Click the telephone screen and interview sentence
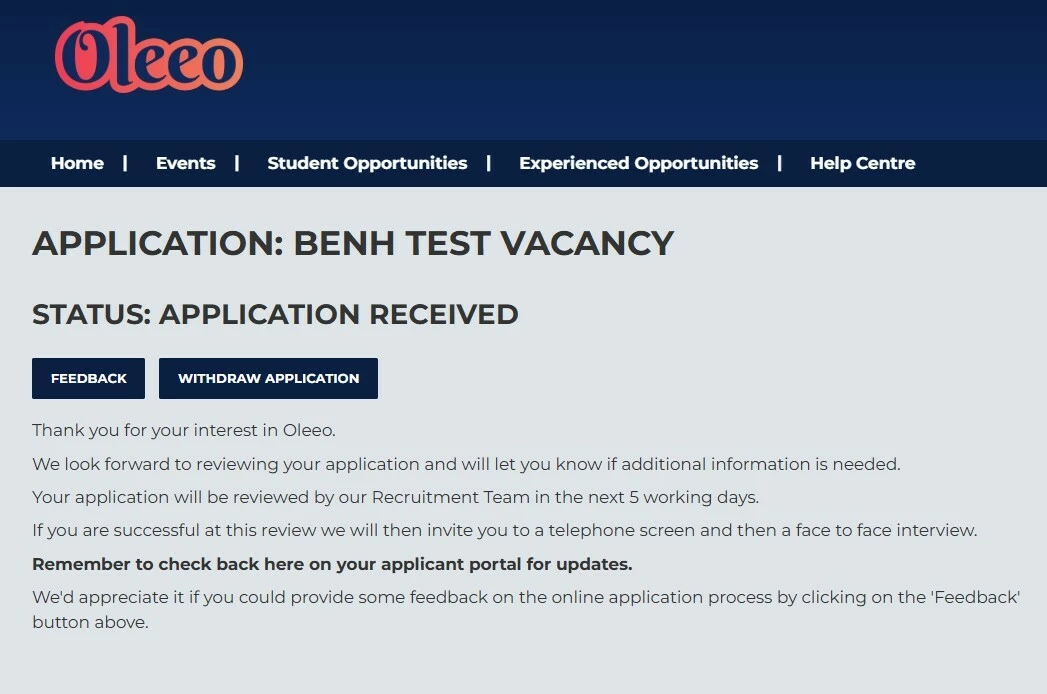This screenshot has width=1047, height=694. tap(504, 530)
